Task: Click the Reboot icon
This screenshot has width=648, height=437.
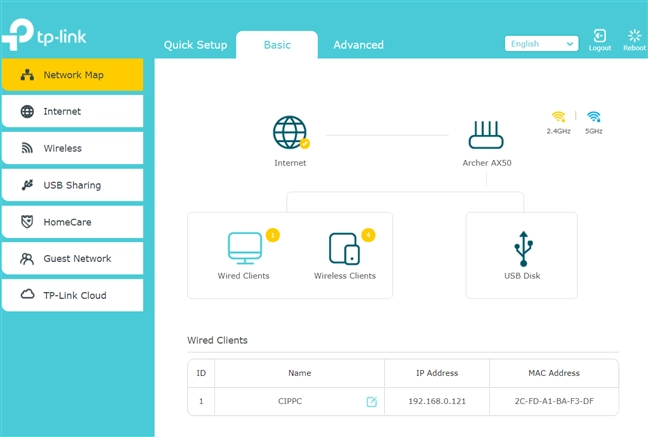Action: coord(634,36)
